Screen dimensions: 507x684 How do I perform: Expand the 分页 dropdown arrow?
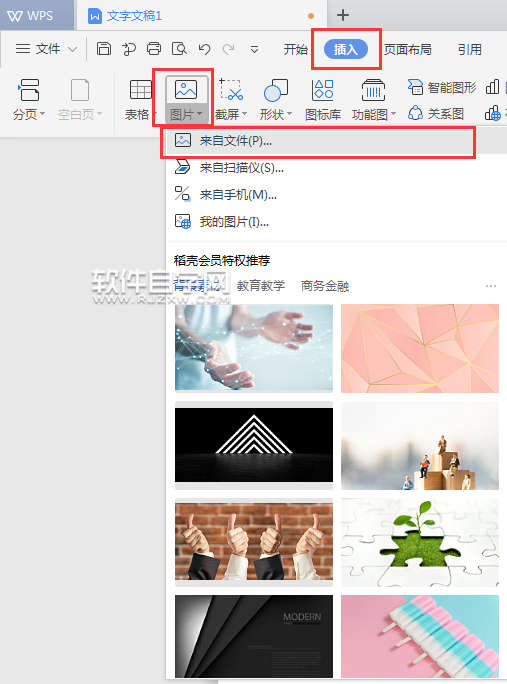coord(43,114)
